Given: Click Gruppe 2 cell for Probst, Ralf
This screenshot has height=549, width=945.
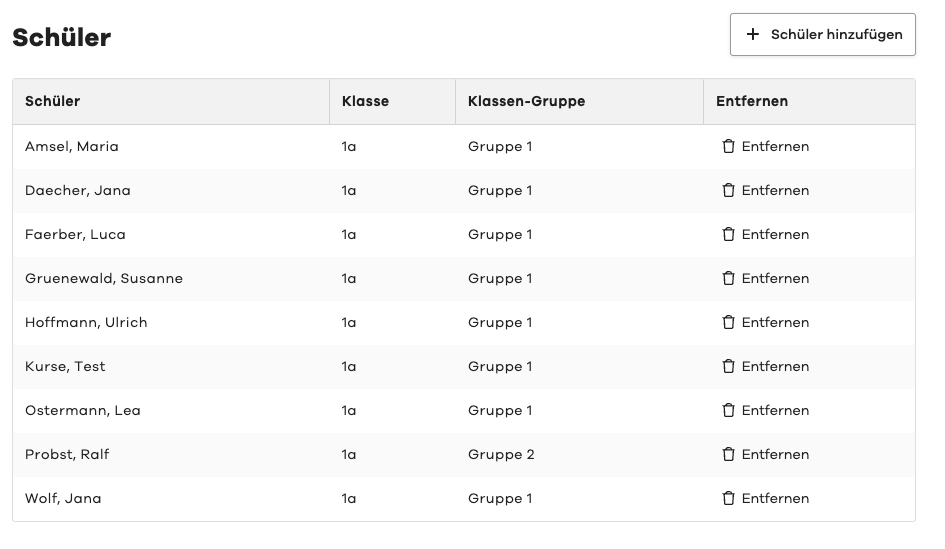Looking at the screenshot, I should click(x=501, y=455).
